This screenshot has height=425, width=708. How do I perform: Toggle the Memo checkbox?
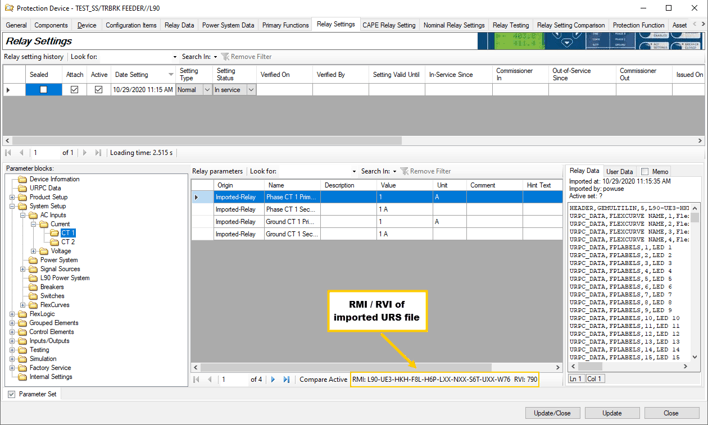[645, 172]
